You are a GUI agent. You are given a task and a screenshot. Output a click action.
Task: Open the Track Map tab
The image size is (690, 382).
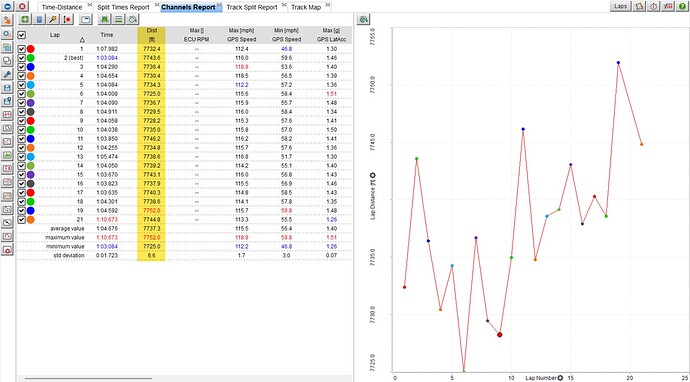point(306,7)
